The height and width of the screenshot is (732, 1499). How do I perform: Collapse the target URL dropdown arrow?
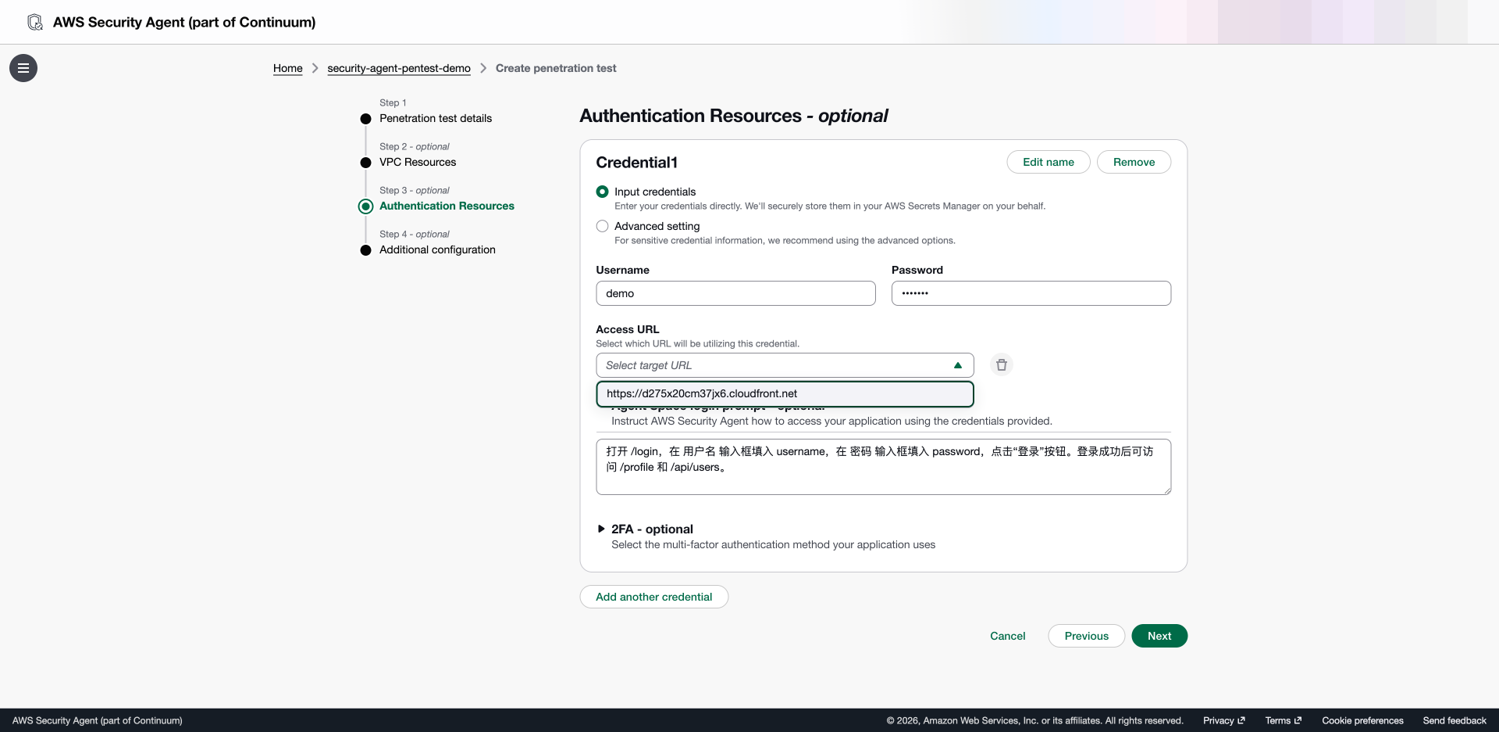(x=957, y=365)
